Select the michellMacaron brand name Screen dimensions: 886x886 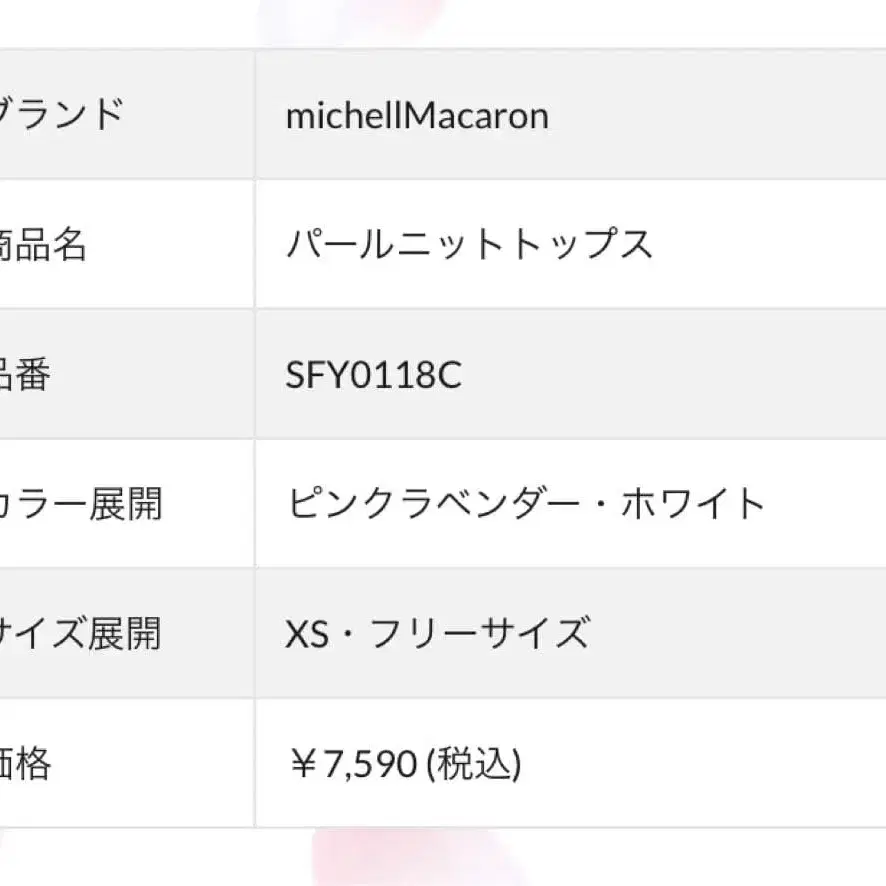(417, 116)
